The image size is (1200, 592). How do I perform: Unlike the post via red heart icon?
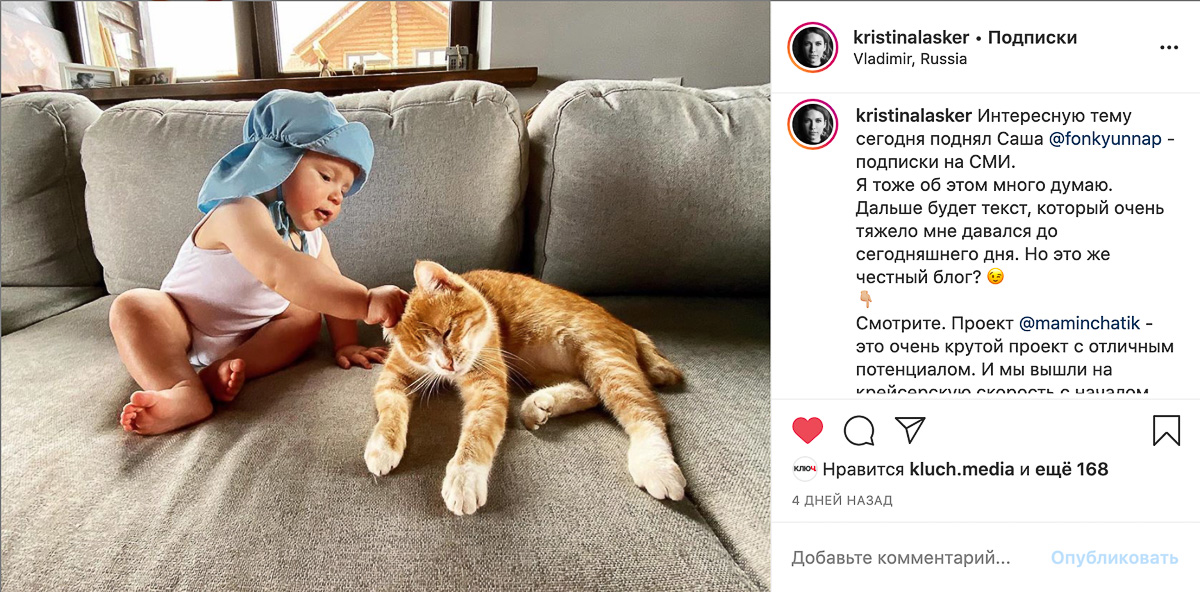coord(807,430)
